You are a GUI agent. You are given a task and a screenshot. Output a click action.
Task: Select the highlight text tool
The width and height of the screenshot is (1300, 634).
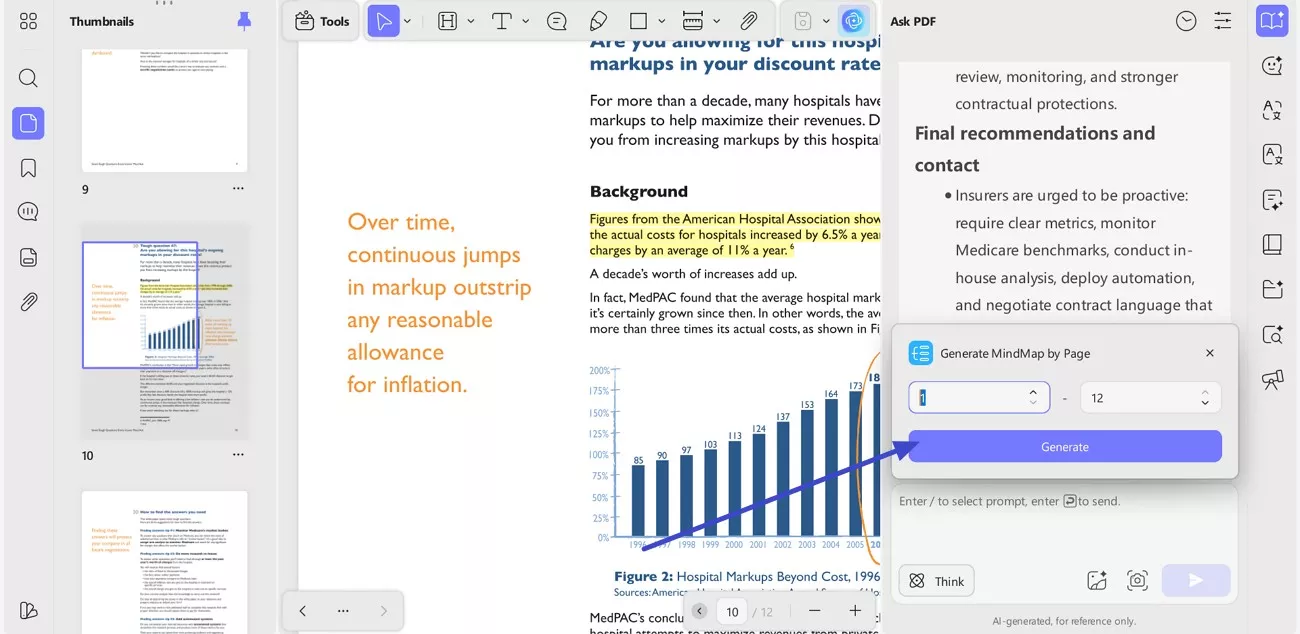click(x=448, y=21)
